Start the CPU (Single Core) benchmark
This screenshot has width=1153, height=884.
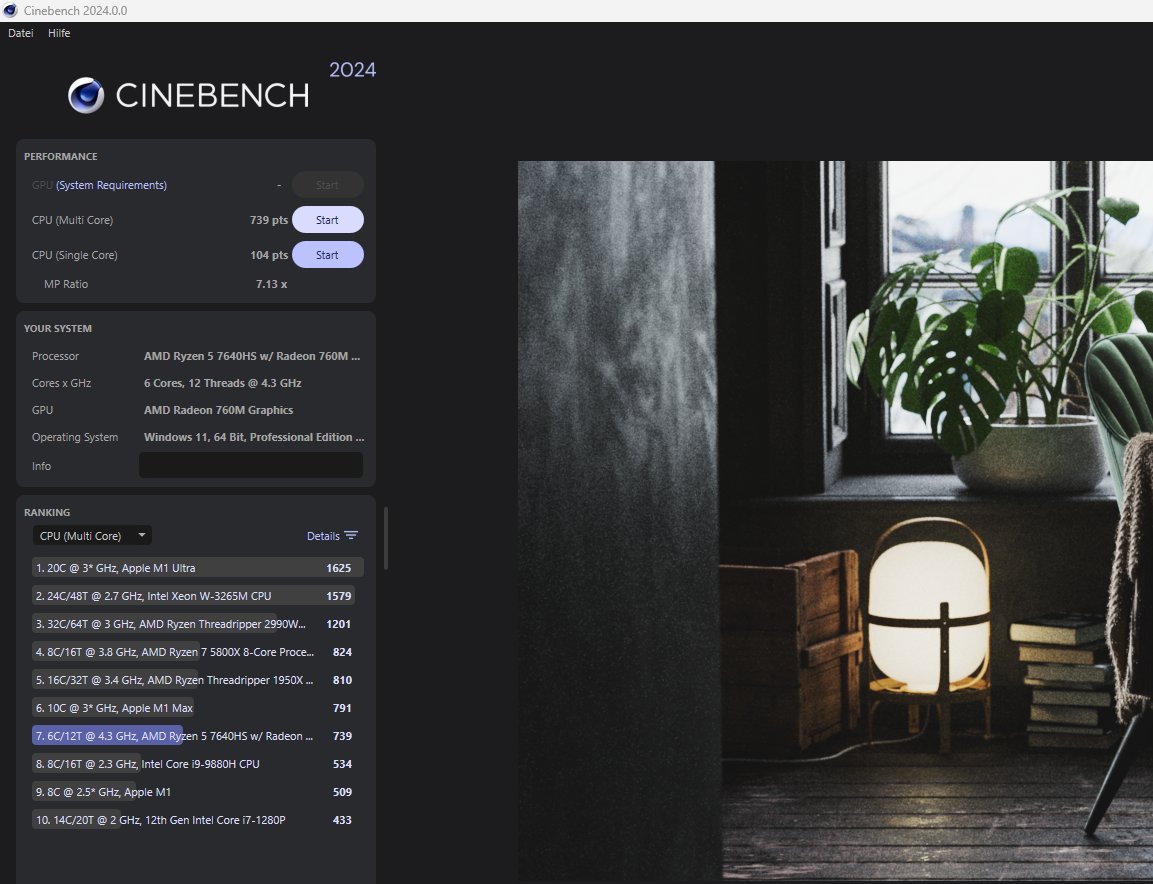[x=327, y=255]
